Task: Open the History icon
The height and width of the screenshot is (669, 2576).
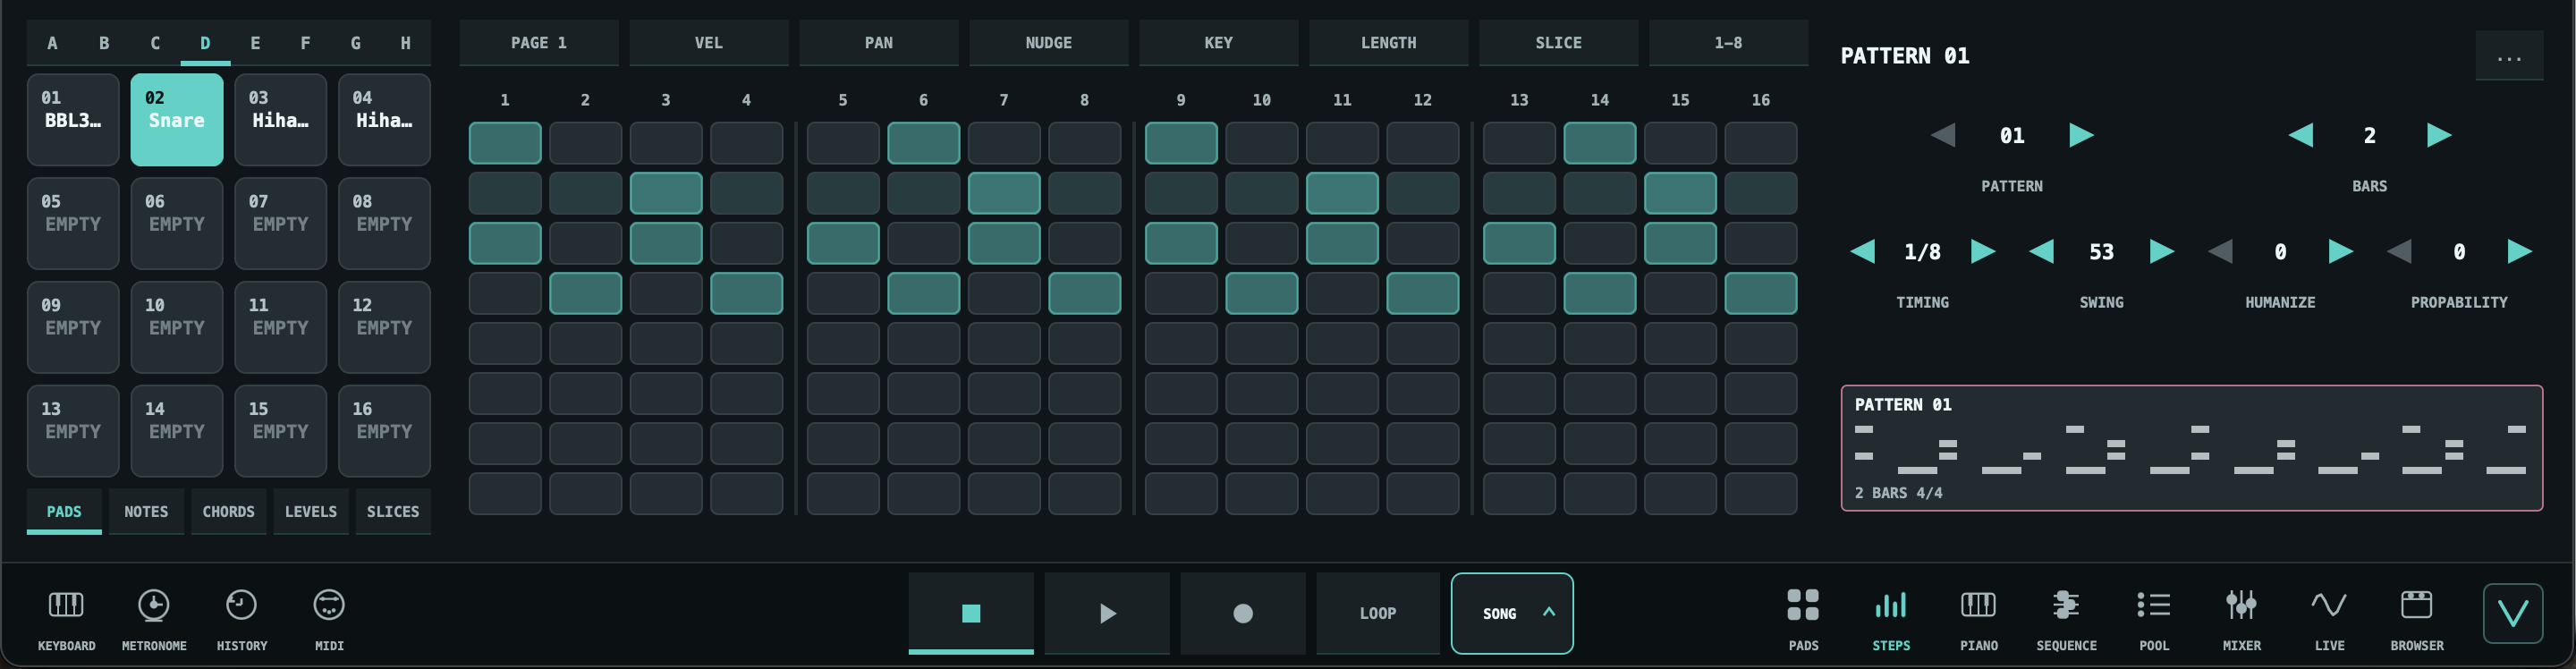Action: click(x=241, y=605)
